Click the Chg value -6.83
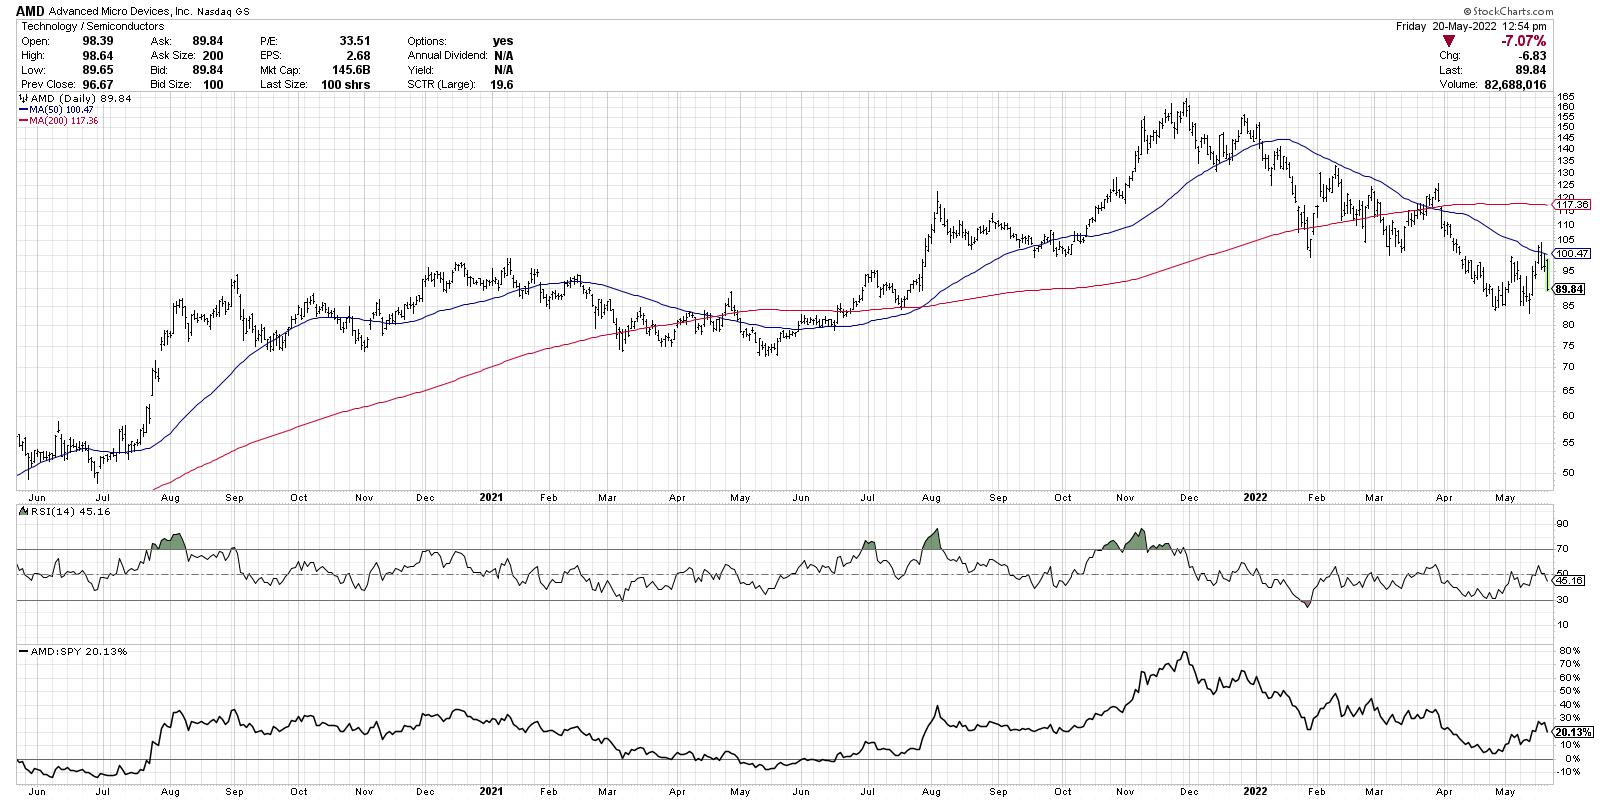Viewport: 1600px width, 800px height. coord(1531,57)
